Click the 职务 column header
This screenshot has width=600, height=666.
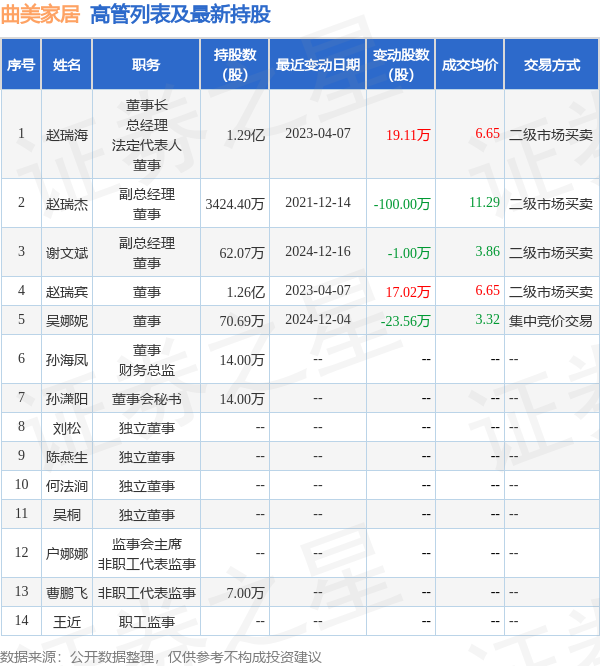[146, 65]
